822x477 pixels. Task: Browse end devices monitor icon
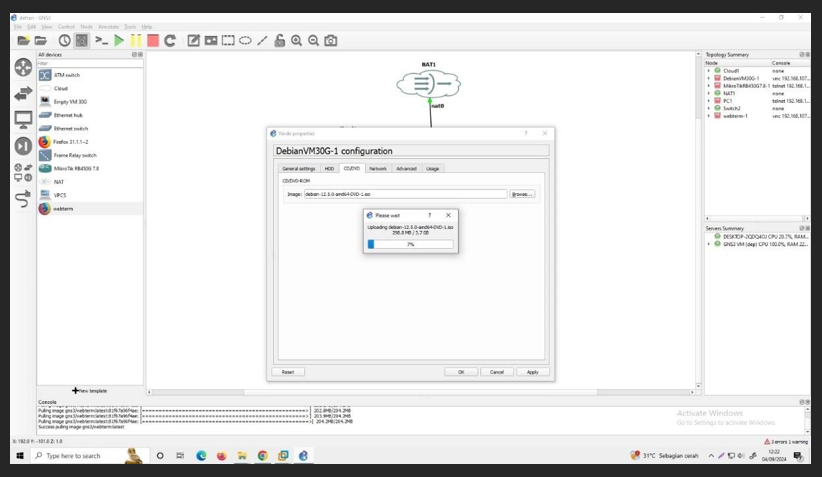(23, 120)
